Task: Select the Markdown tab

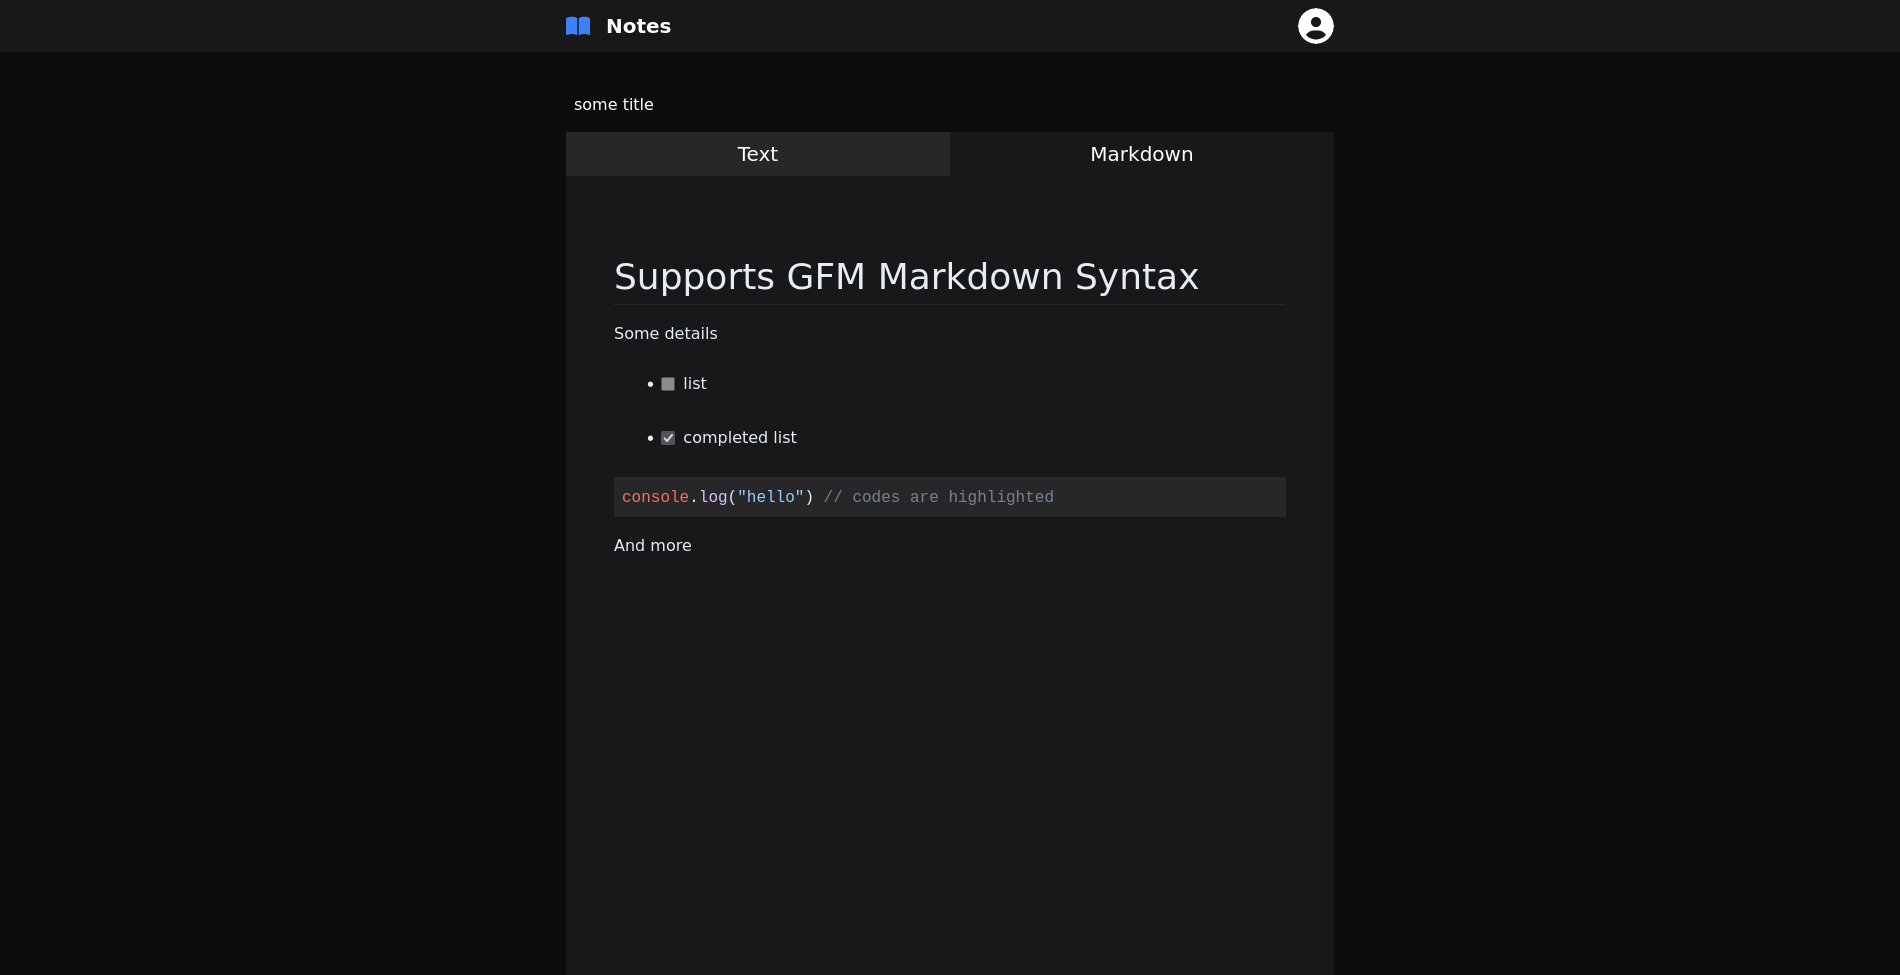Action: (1141, 154)
